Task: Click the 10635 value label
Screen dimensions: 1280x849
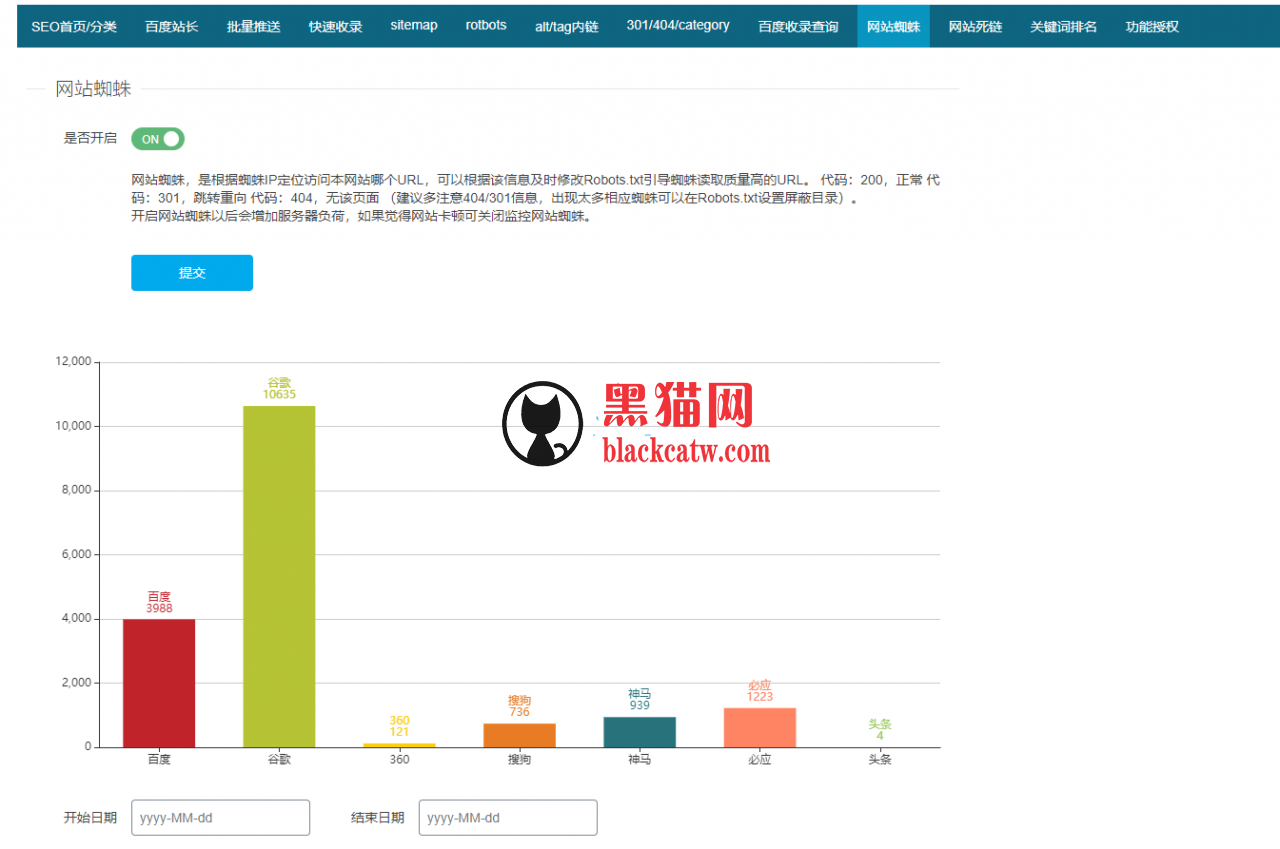Action: pos(279,394)
